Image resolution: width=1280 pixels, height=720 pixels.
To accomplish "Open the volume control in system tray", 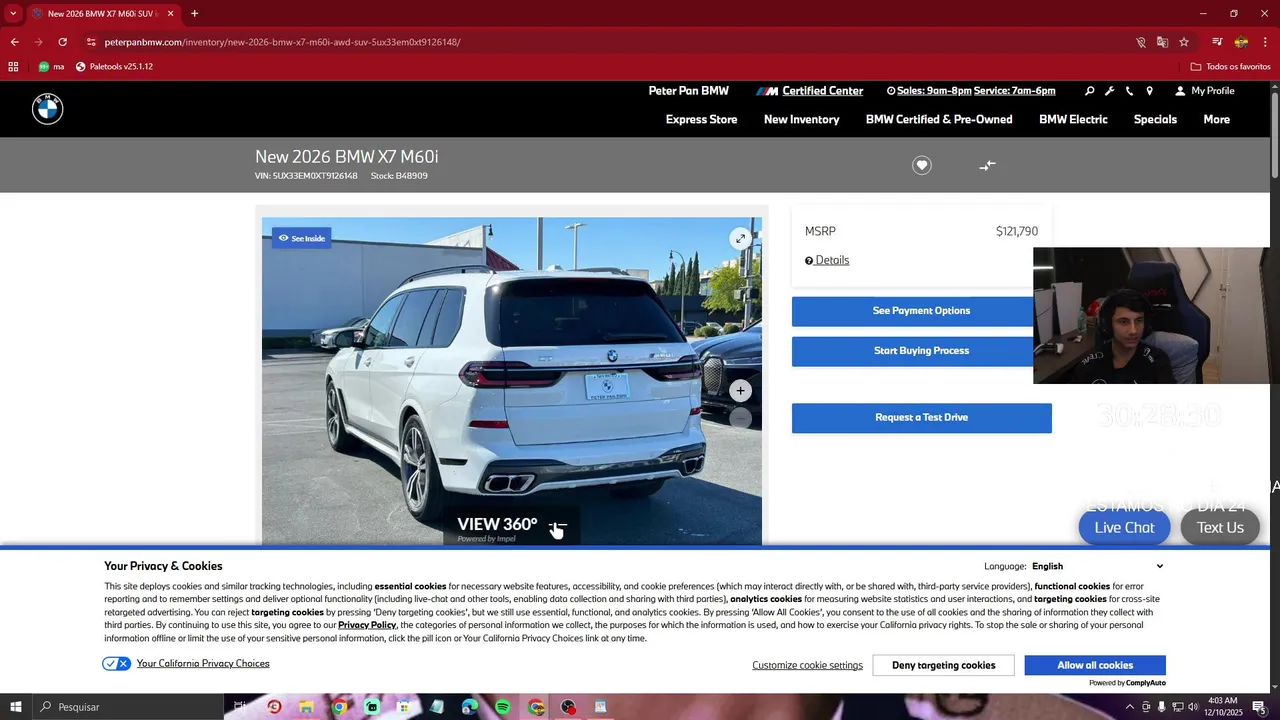I will point(1193,707).
